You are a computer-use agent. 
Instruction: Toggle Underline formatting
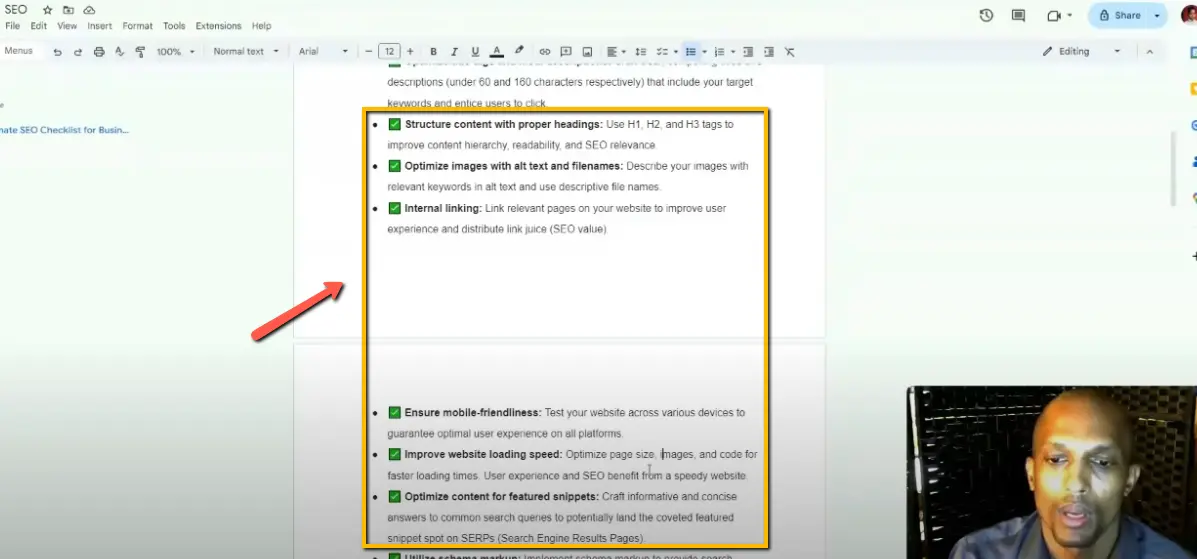click(476, 52)
